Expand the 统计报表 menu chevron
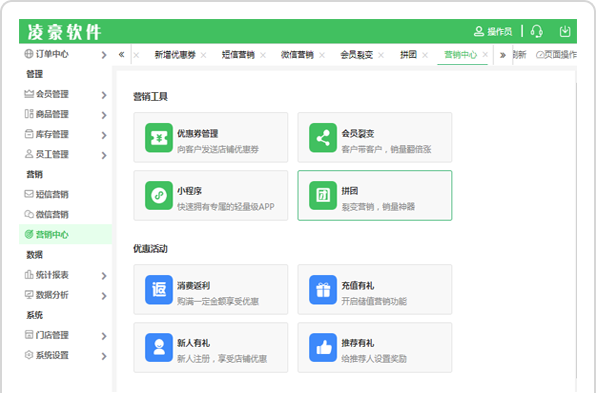596x393 pixels. pyautogui.click(x=104, y=276)
